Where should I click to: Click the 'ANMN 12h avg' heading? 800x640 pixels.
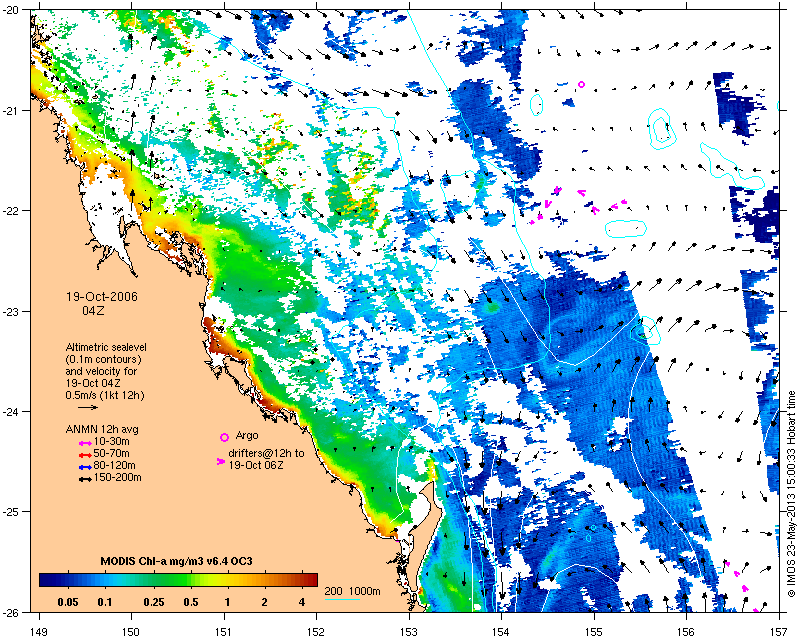point(102,429)
